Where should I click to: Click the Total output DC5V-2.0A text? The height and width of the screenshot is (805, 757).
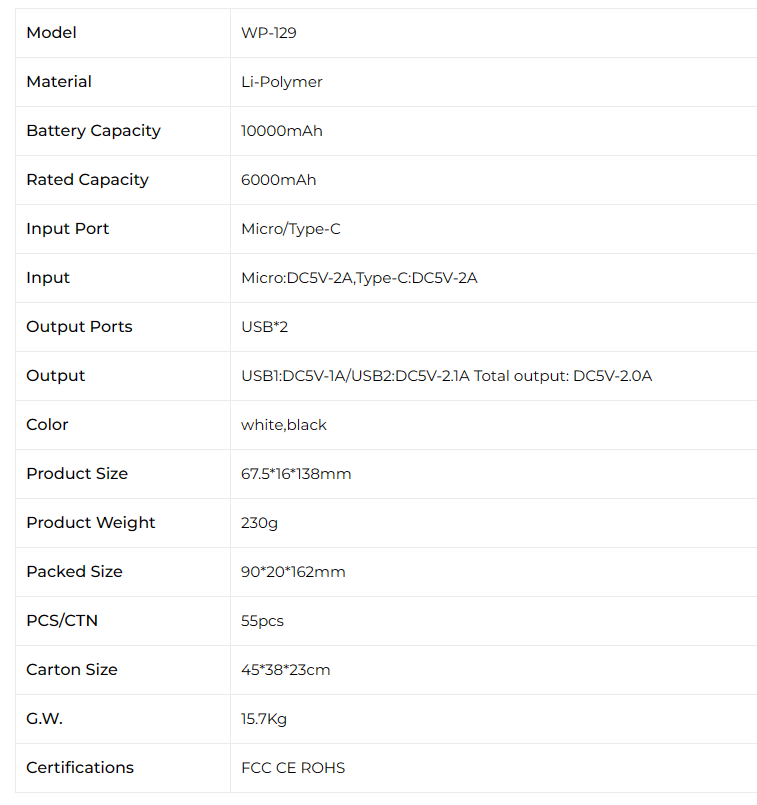click(563, 376)
